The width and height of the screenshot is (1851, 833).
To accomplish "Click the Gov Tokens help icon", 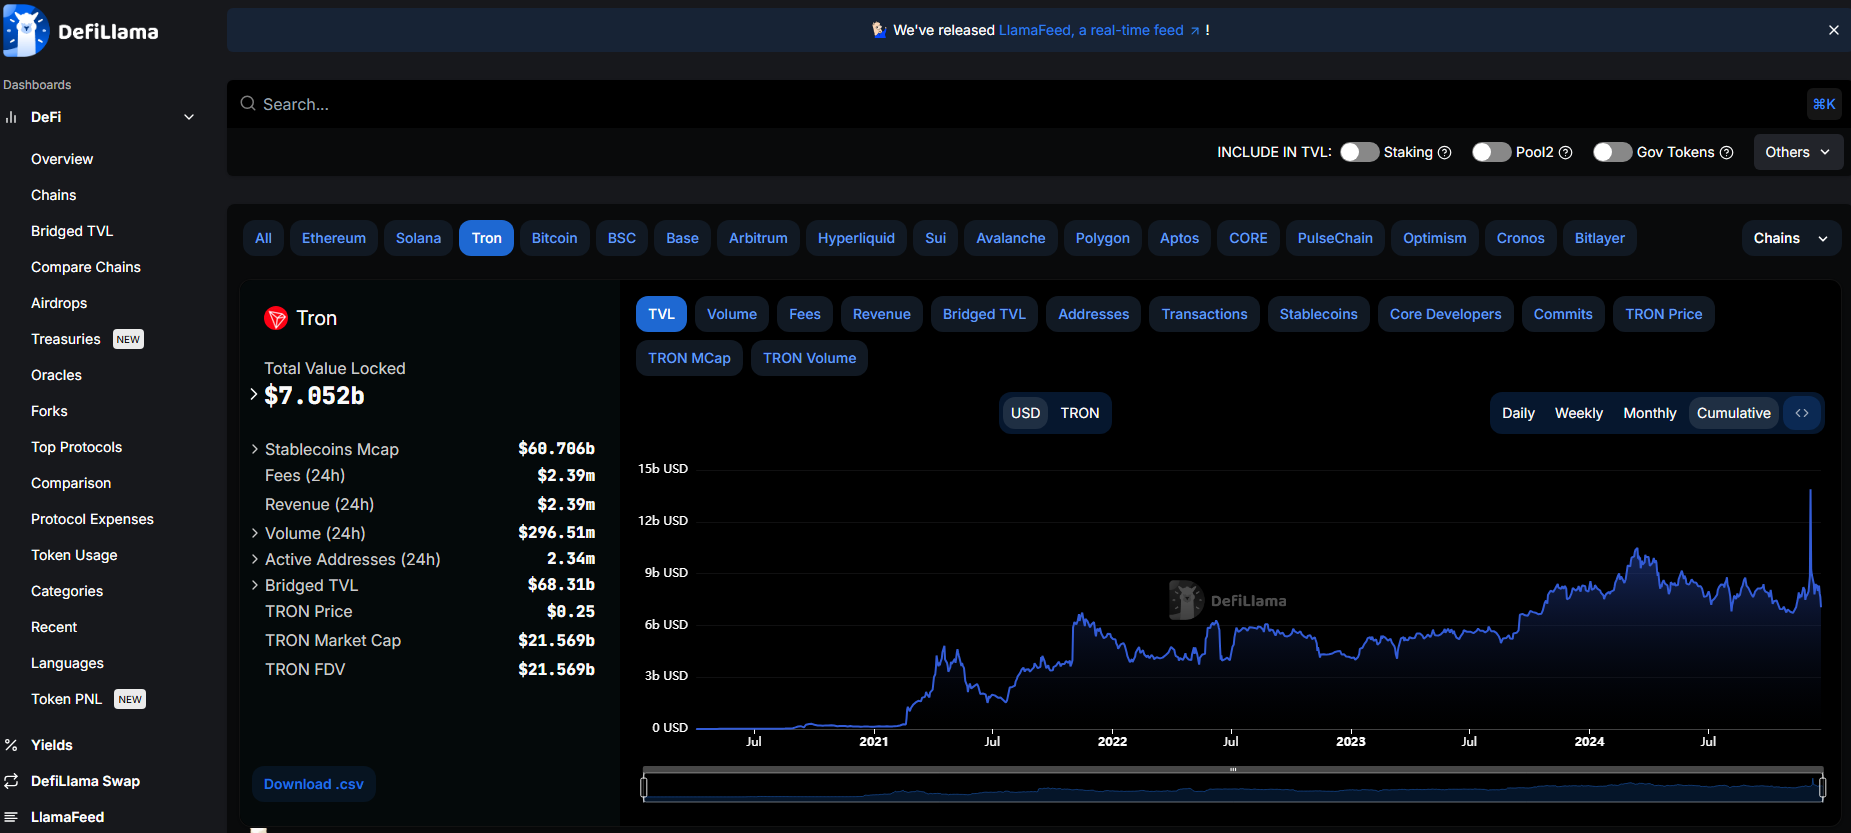I will tap(1726, 152).
